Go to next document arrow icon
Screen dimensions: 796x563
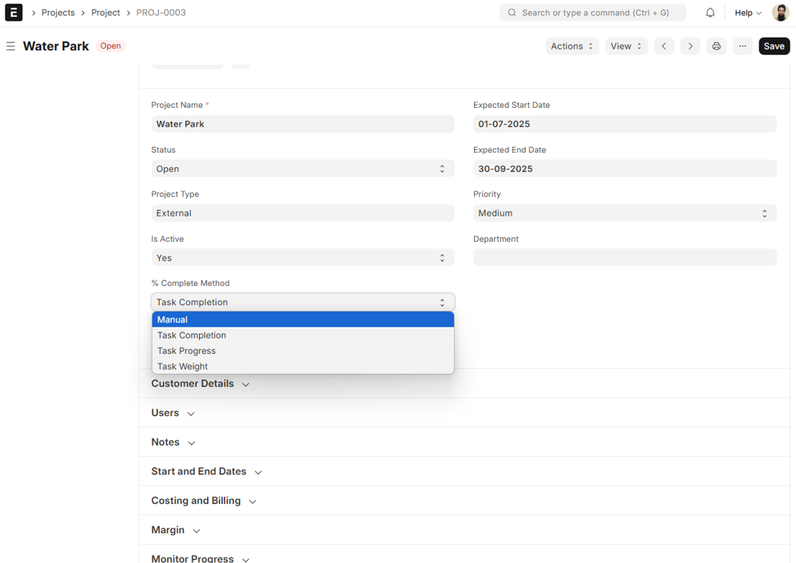point(690,46)
